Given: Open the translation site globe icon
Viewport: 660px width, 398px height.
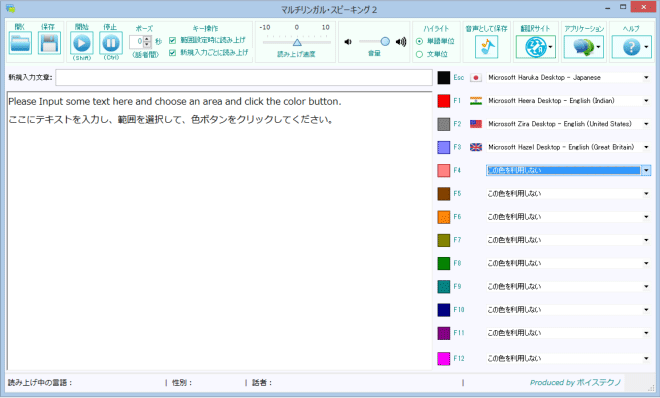Looking at the screenshot, I should tap(535, 47).
